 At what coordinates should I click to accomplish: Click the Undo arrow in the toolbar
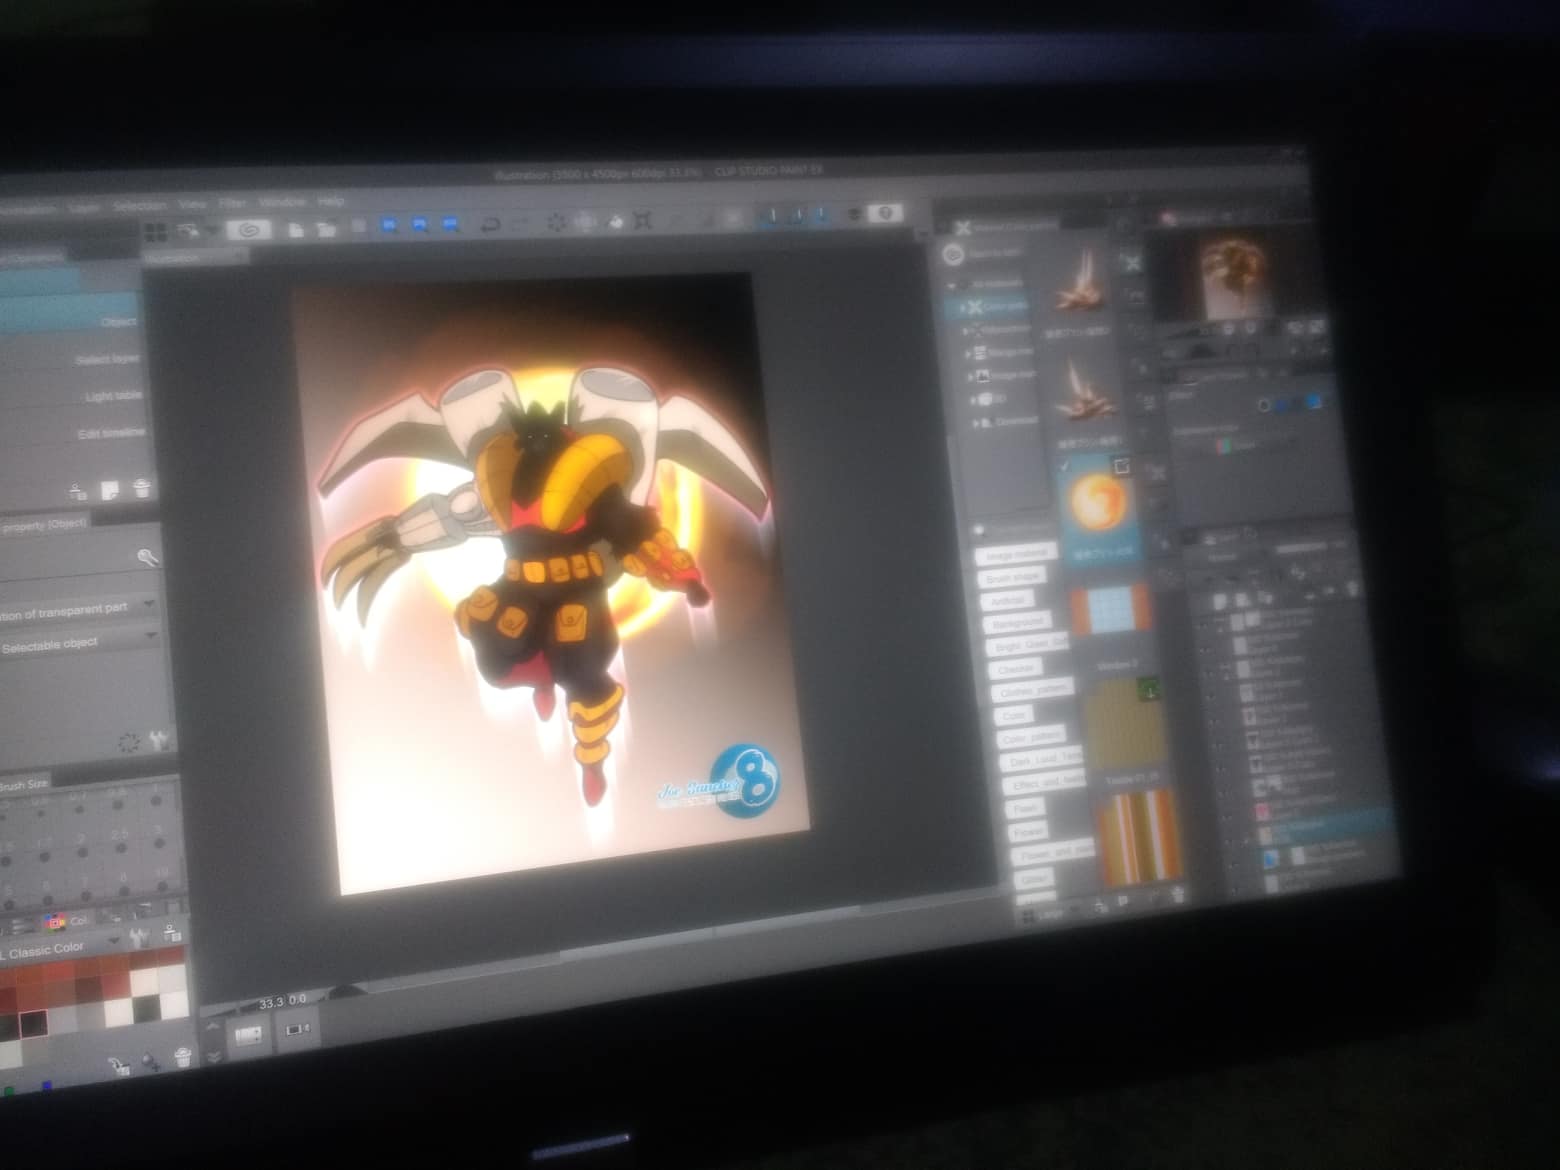[x=490, y=224]
